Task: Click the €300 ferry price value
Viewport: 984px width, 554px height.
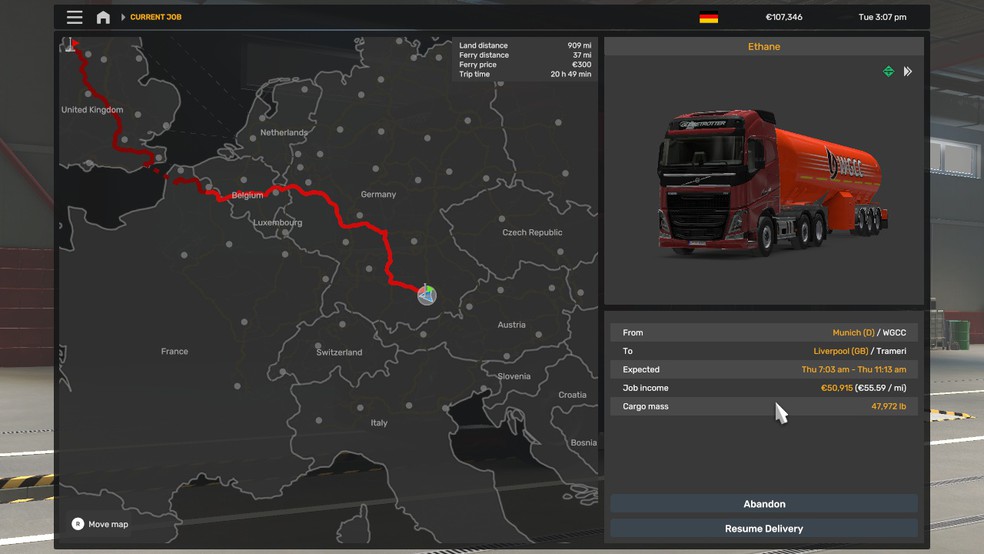Action: click(581, 65)
